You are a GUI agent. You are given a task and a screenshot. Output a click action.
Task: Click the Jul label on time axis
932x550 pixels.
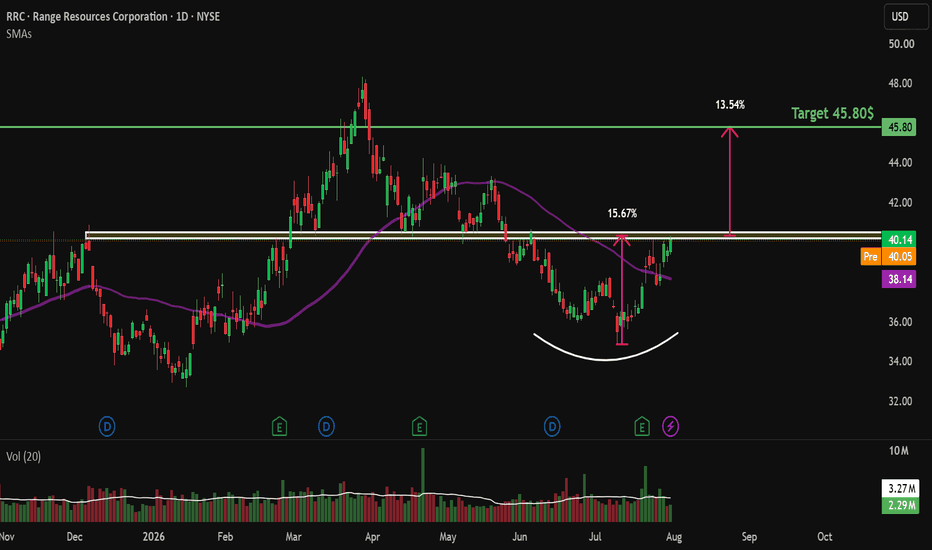[x=595, y=536]
